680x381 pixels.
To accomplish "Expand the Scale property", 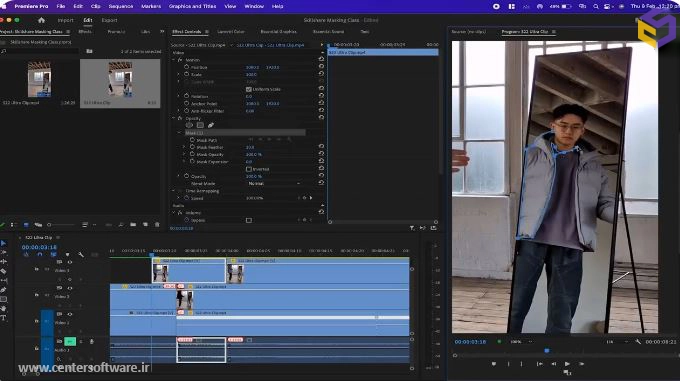I will pos(179,75).
